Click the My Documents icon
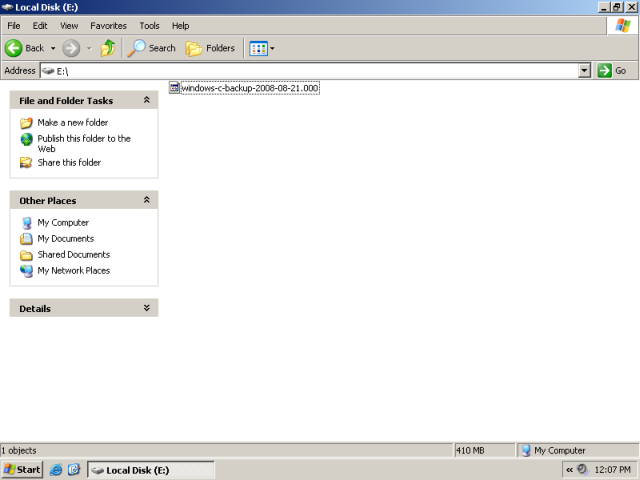 [26, 238]
